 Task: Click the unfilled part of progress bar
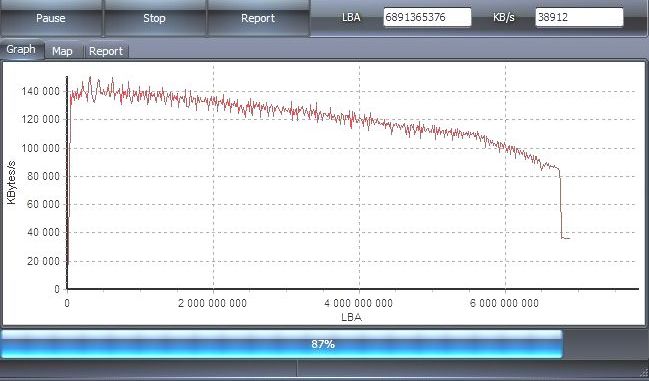click(x=605, y=344)
